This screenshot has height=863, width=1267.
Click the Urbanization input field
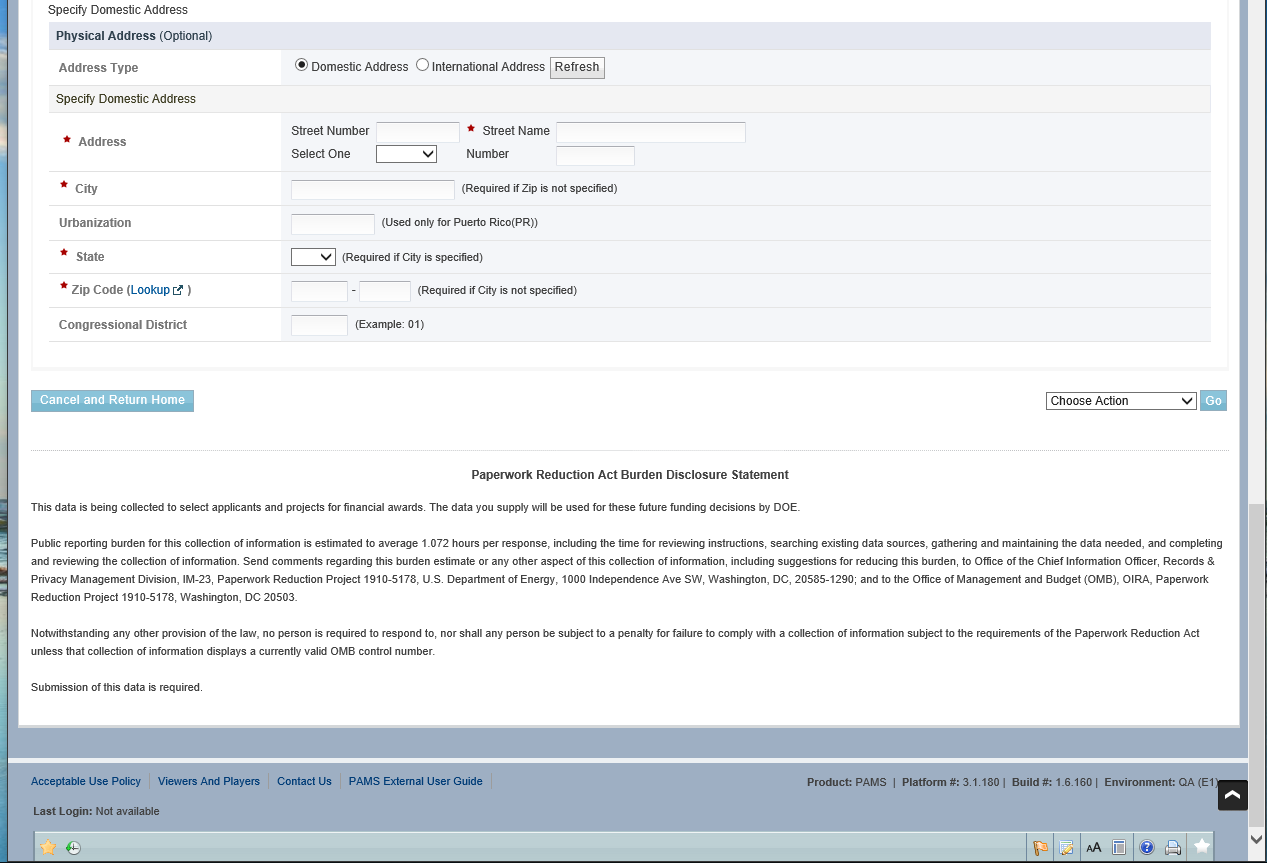point(333,223)
